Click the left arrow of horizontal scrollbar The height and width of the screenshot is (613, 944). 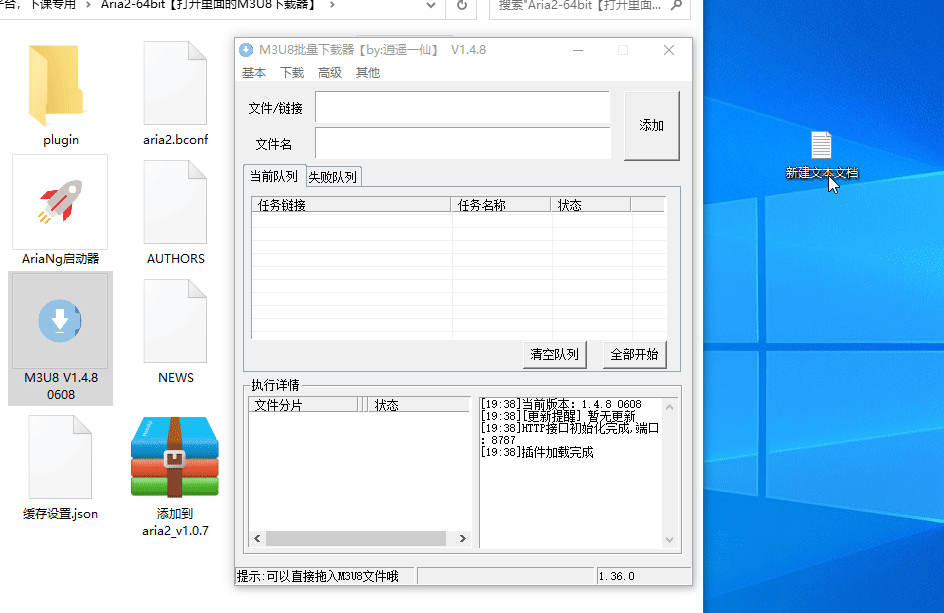click(257, 538)
